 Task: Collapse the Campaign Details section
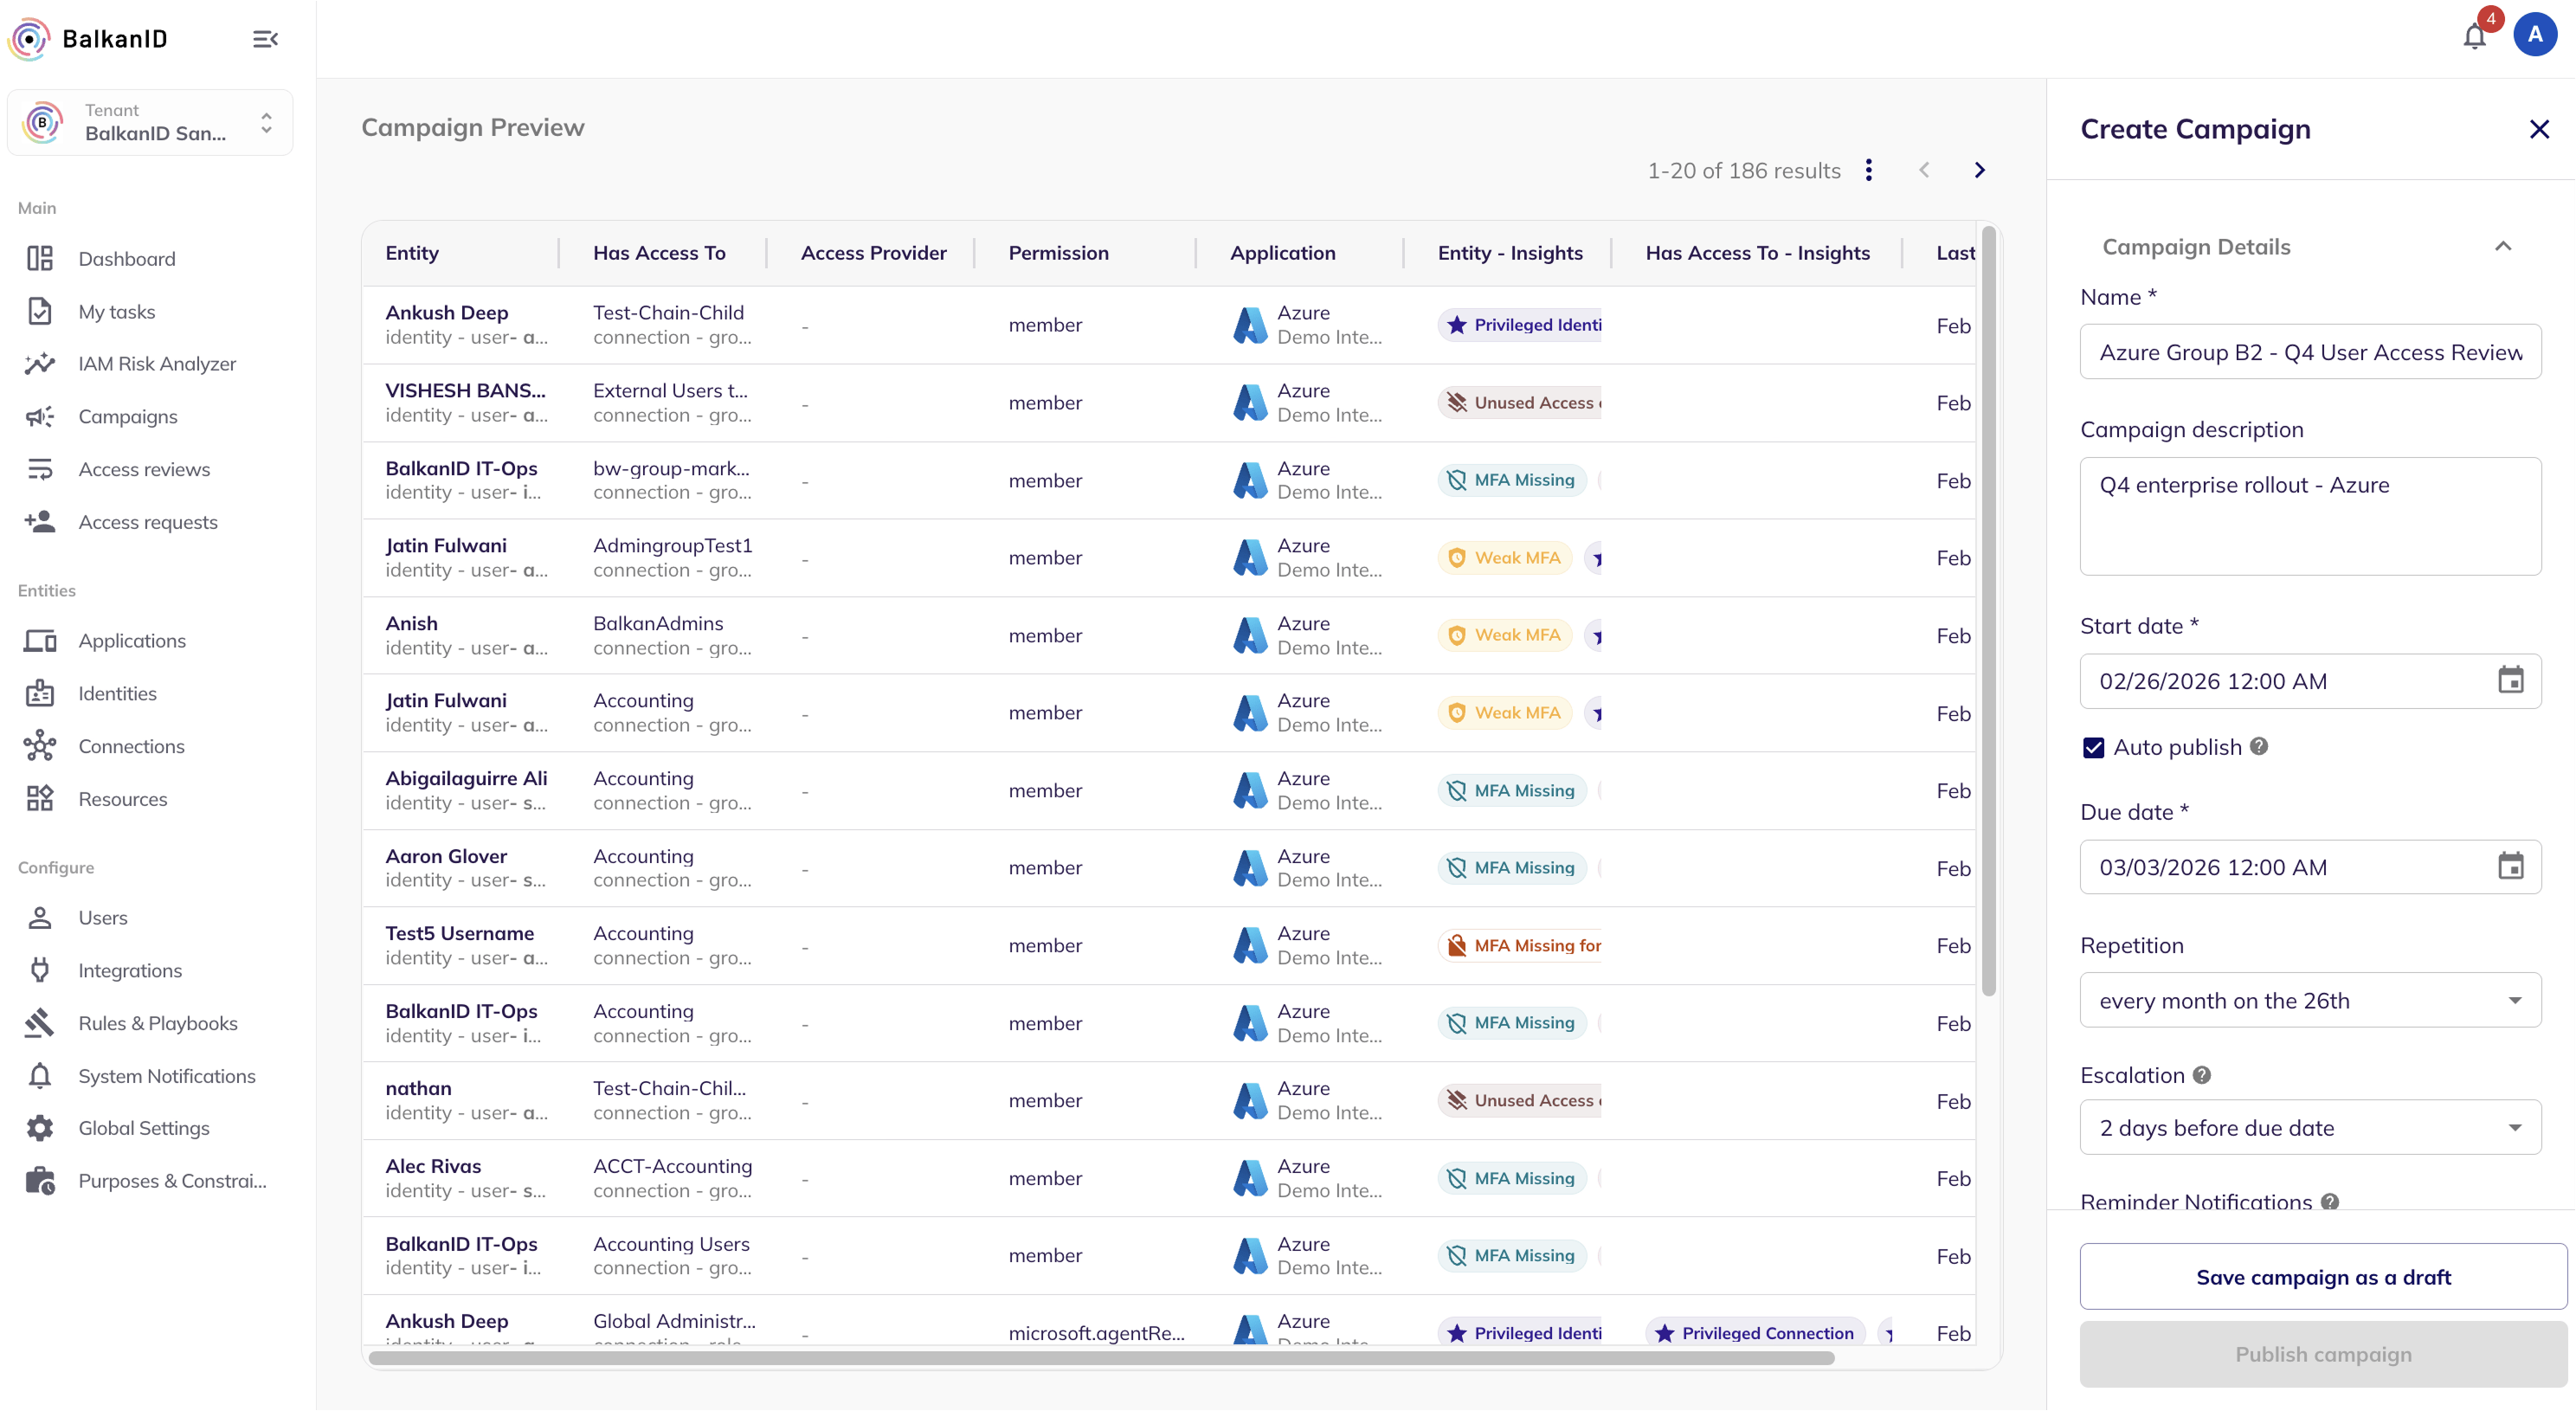tap(2503, 247)
